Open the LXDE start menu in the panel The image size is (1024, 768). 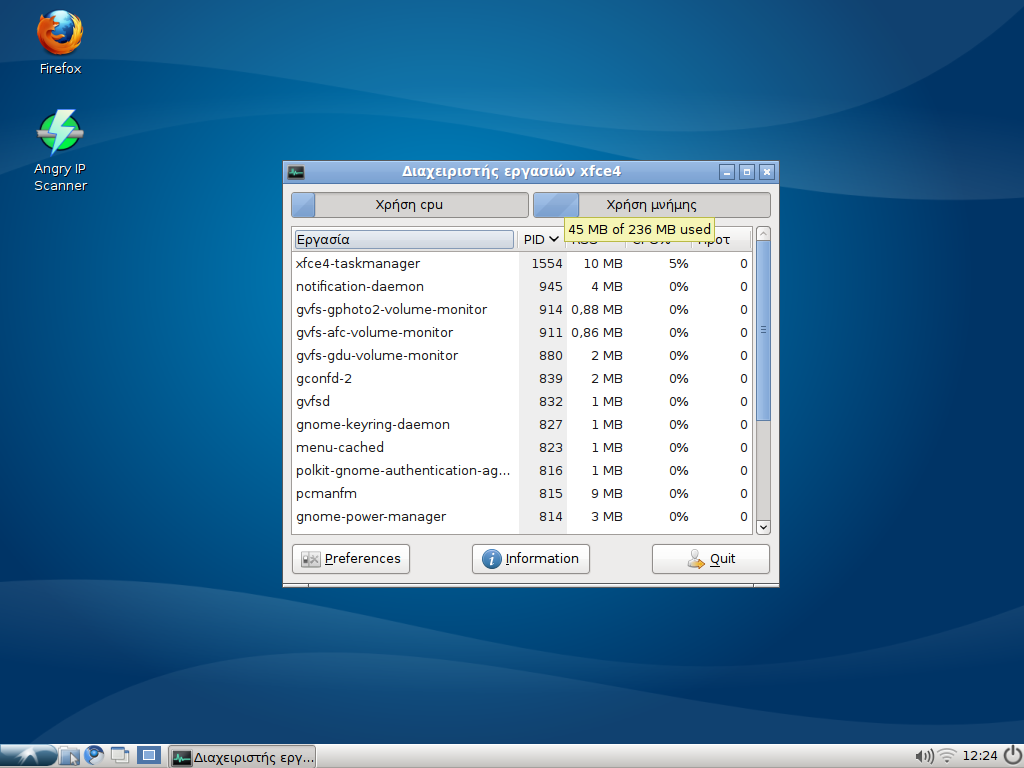[27, 756]
